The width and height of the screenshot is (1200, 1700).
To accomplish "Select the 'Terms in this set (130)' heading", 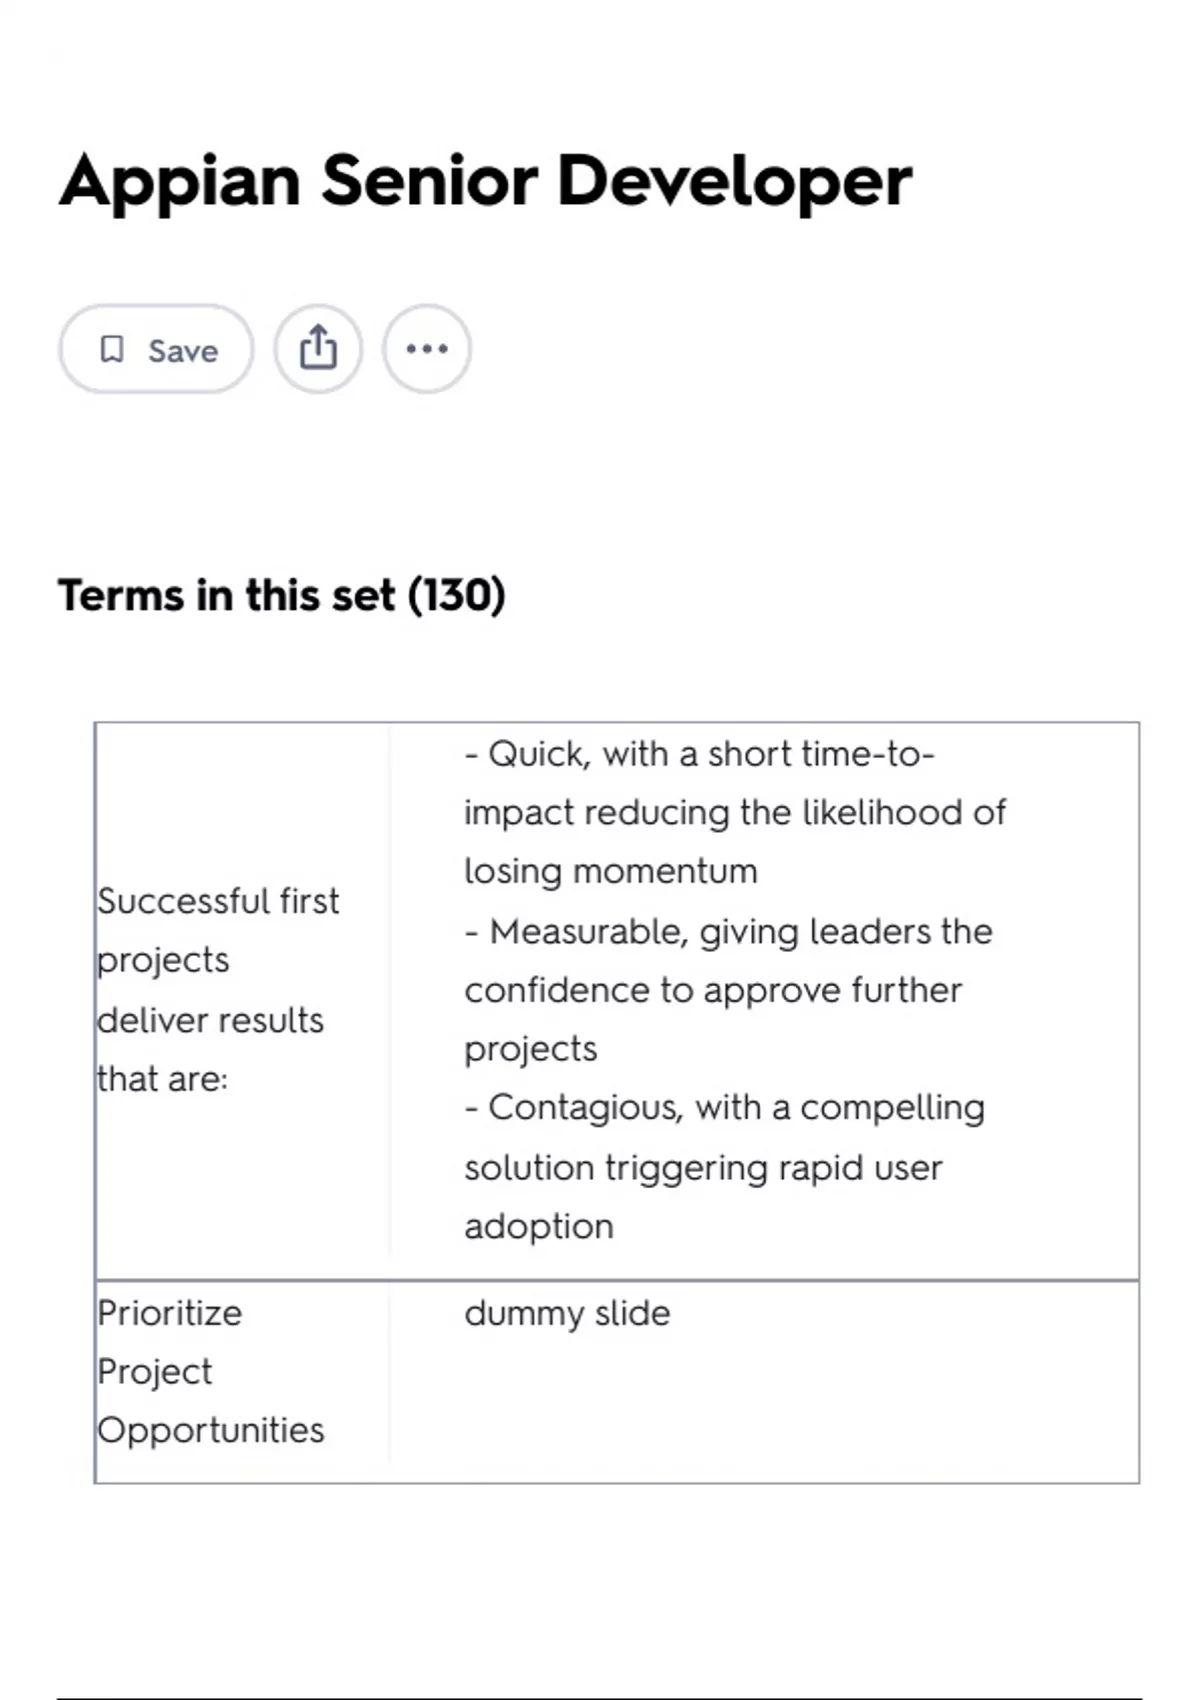I will pyautogui.click(x=282, y=595).
